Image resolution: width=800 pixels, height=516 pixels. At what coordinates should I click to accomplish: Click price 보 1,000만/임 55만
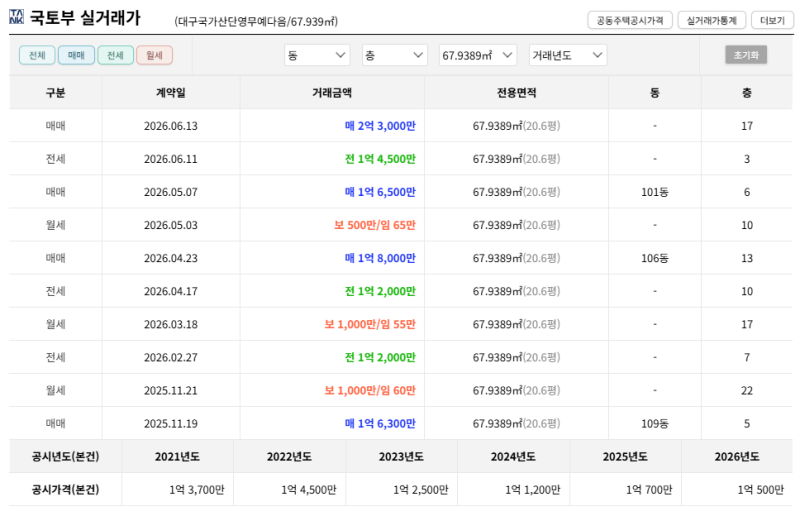pos(370,324)
